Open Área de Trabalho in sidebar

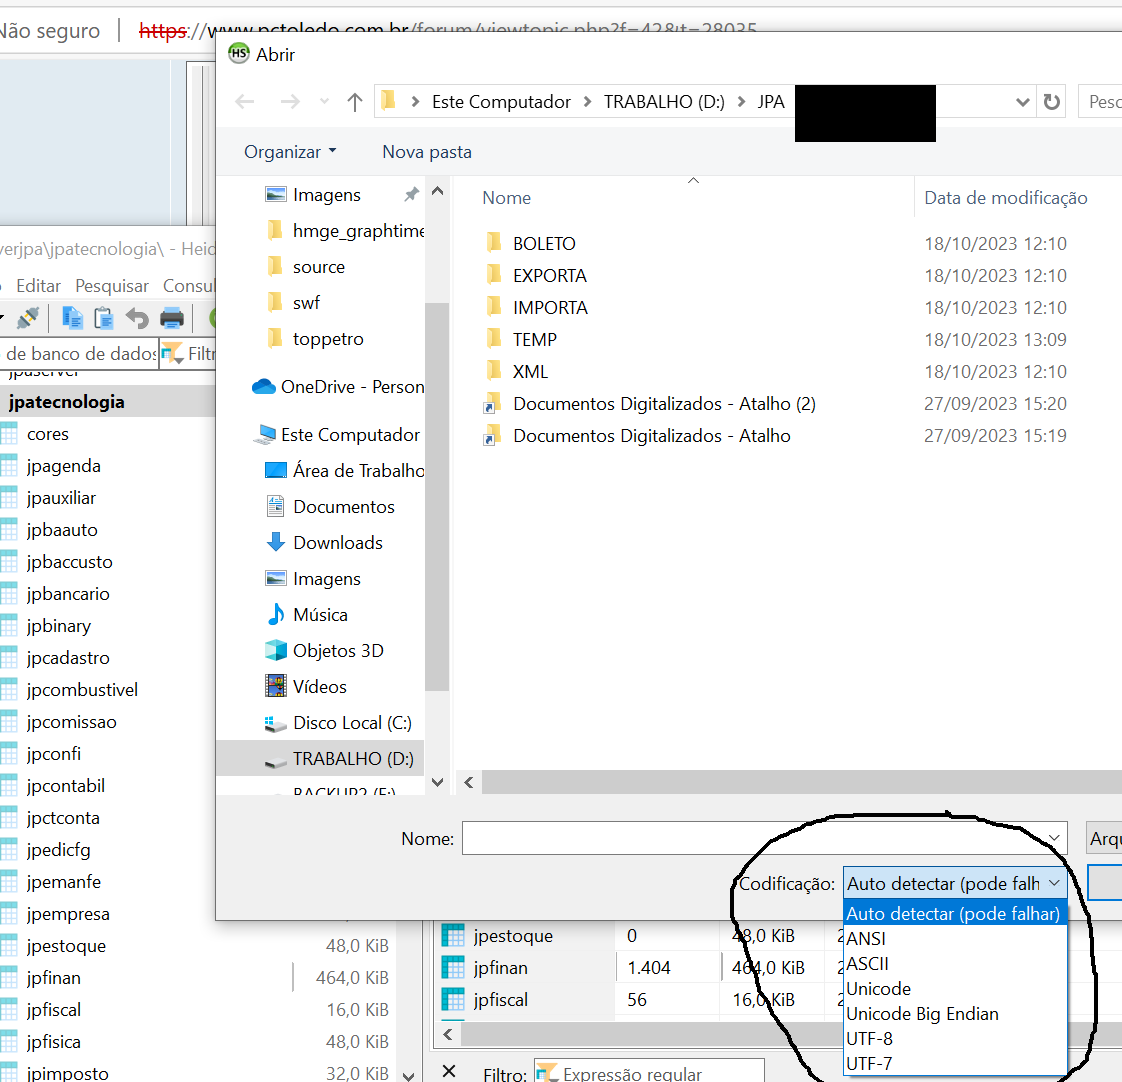pyautogui.click(x=358, y=470)
